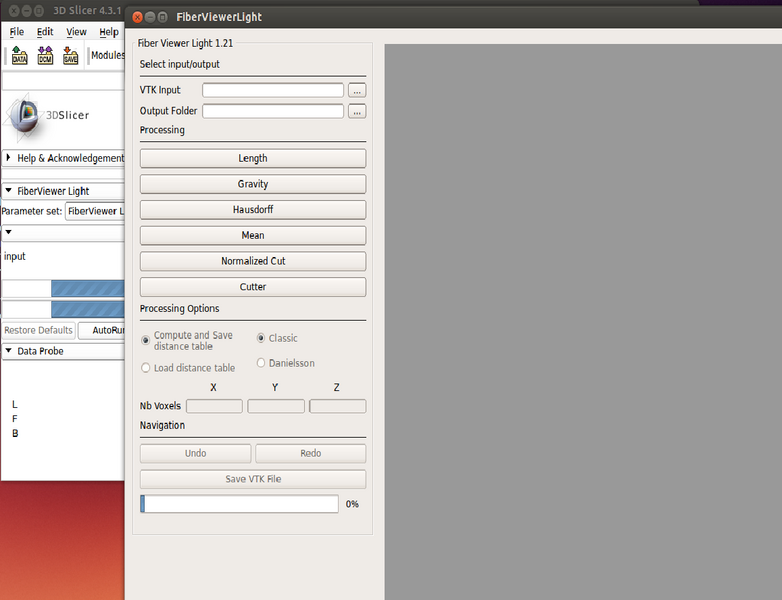Collapse the FiberViewer Light section
The width and height of the screenshot is (782, 600).
pyautogui.click(x=9, y=191)
